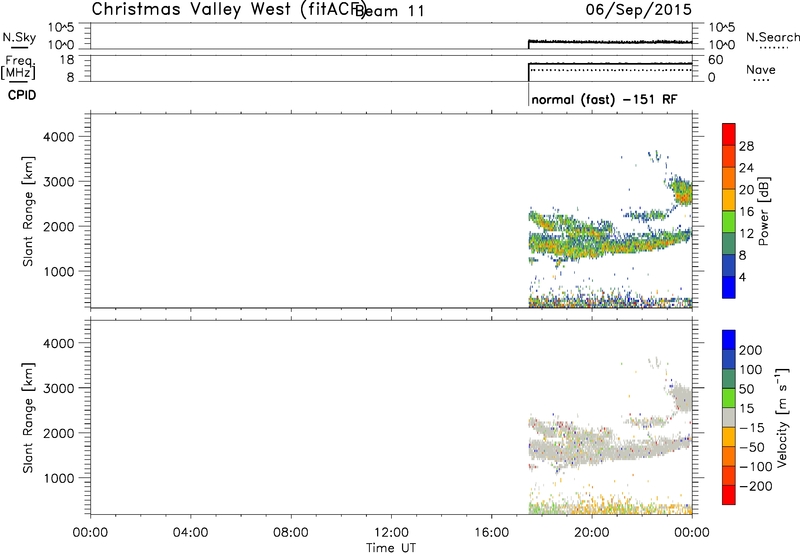This screenshot has height=554, width=800.
Task: Click the 'Beam 11' label
Action: point(389,11)
